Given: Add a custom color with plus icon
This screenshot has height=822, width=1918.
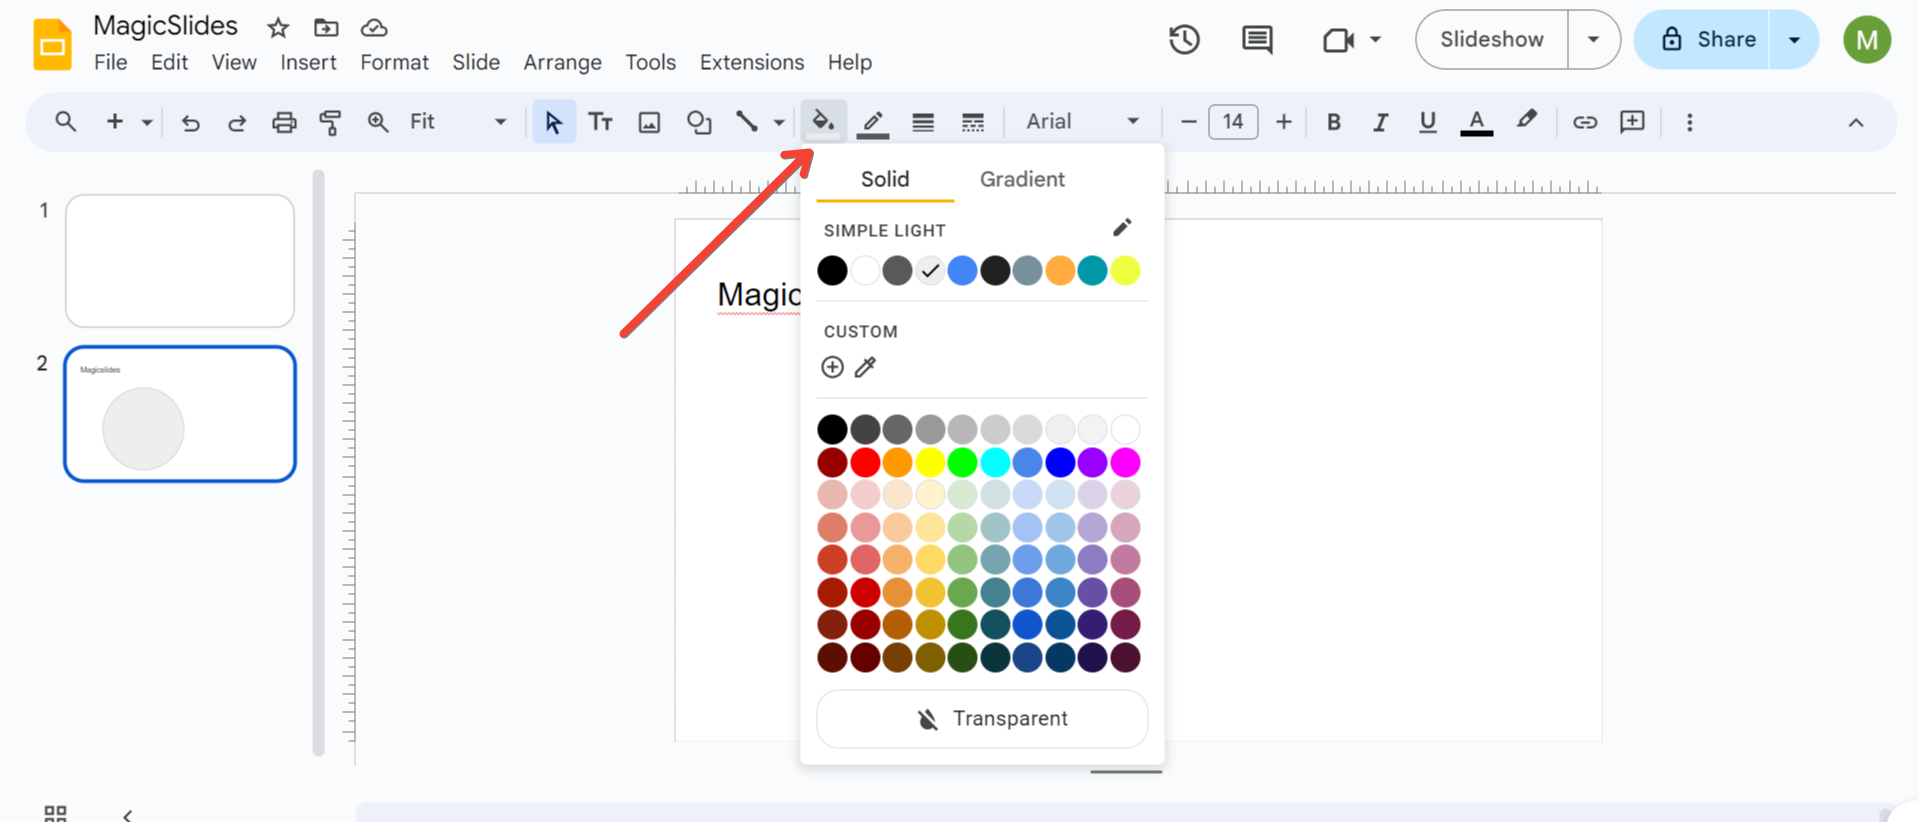Looking at the screenshot, I should (x=832, y=367).
